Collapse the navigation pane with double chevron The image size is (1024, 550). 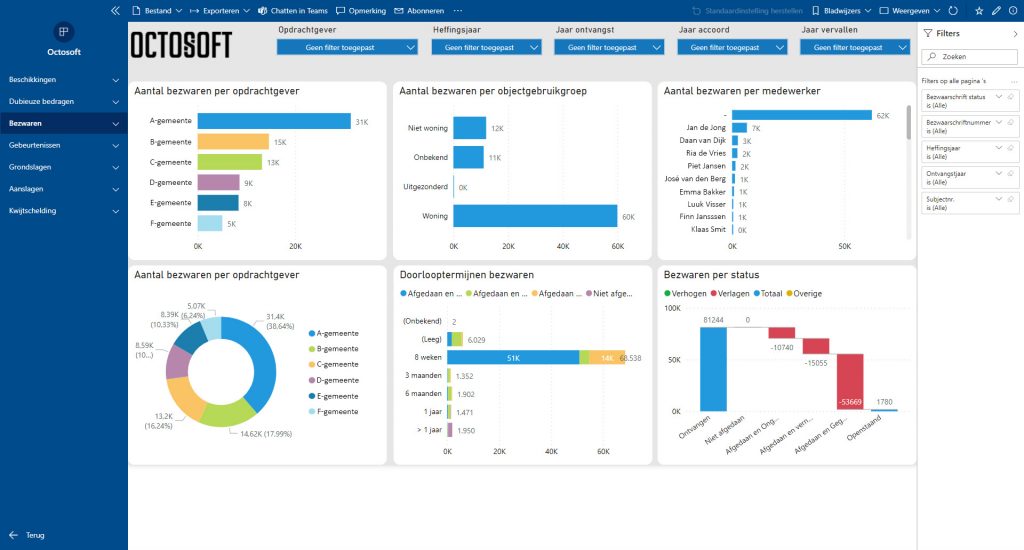116,10
